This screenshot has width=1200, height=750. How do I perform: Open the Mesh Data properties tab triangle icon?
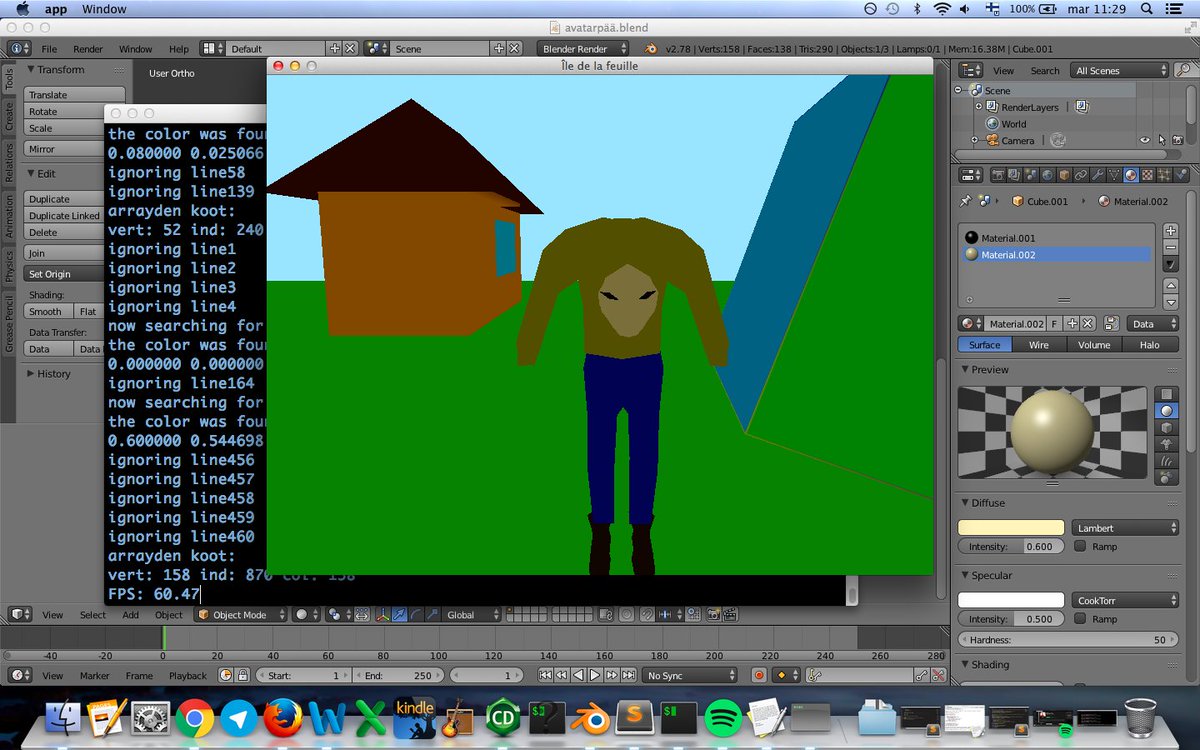pos(1114,175)
